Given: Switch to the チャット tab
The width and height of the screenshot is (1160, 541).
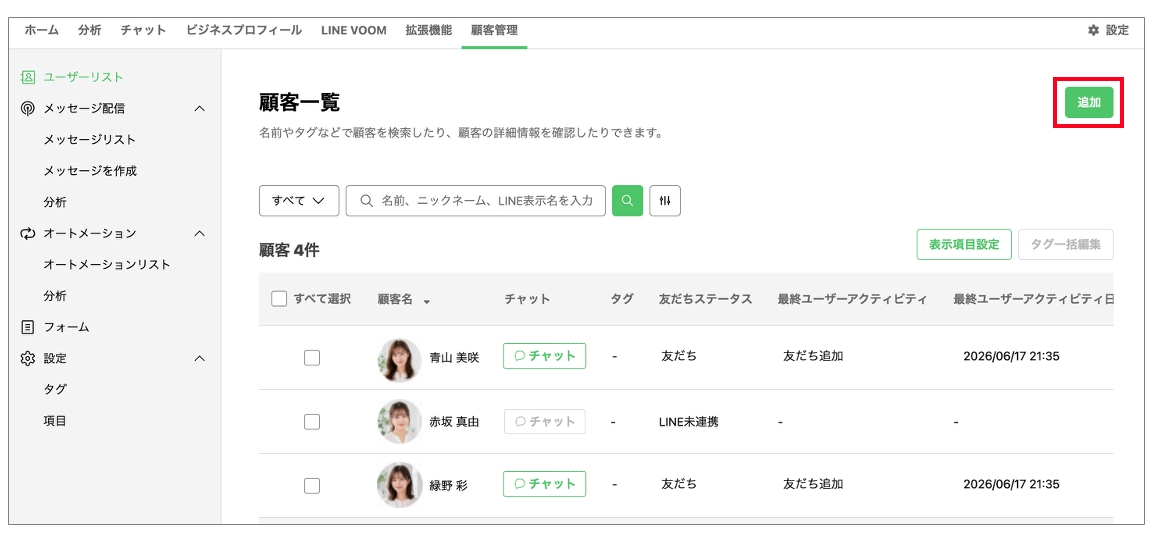Looking at the screenshot, I should click(144, 30).
